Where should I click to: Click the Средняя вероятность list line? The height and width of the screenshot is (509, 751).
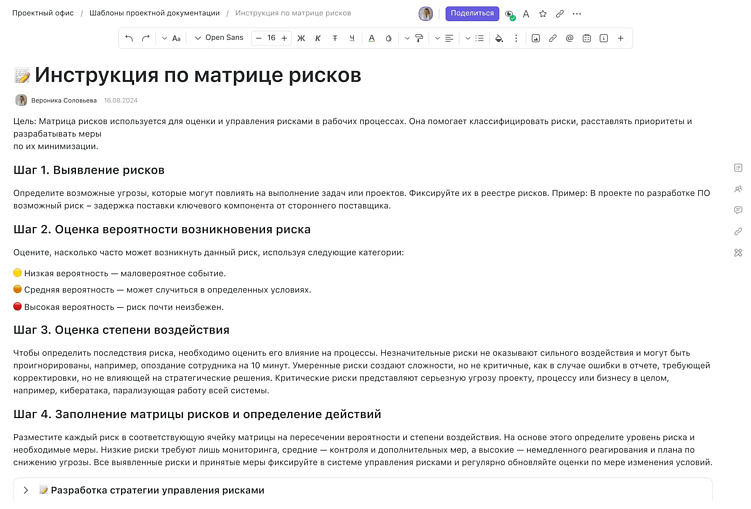pos(162,290)
